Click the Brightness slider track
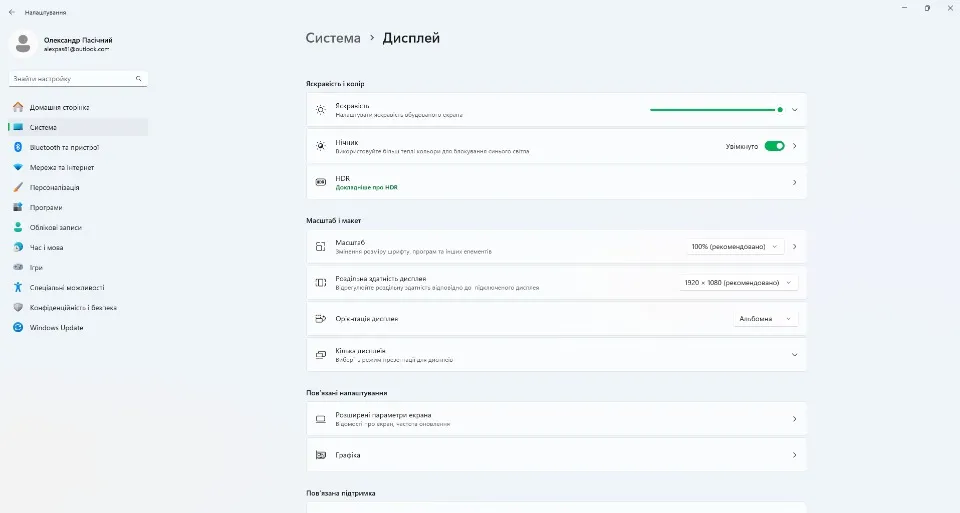Image resolution: width=960 pixels, height=513 pixels. [x=714, y=110]
